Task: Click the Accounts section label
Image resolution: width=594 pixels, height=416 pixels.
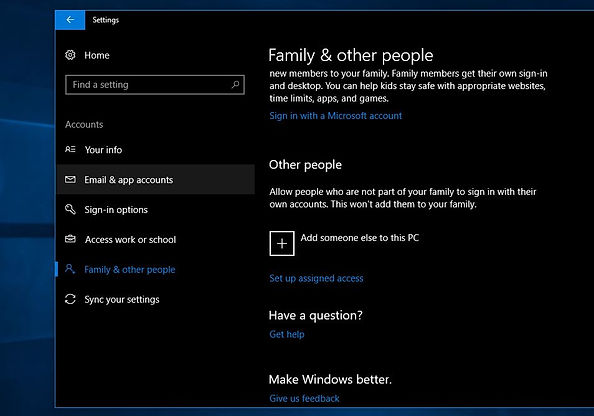Action: tap(84, 124)
